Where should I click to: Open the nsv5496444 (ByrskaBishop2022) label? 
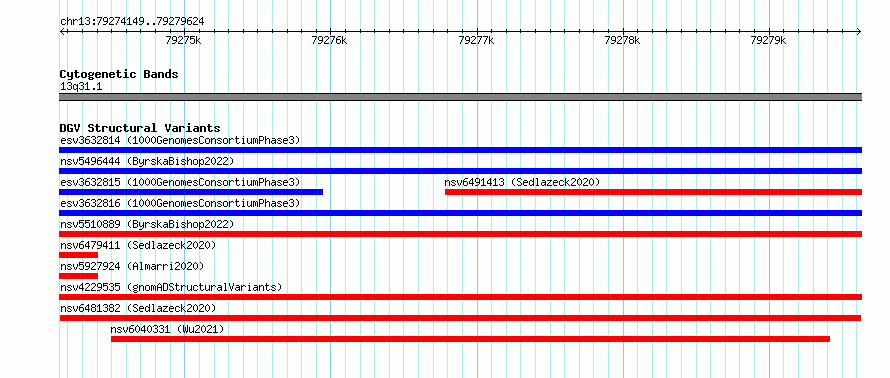tap(147, 161)
